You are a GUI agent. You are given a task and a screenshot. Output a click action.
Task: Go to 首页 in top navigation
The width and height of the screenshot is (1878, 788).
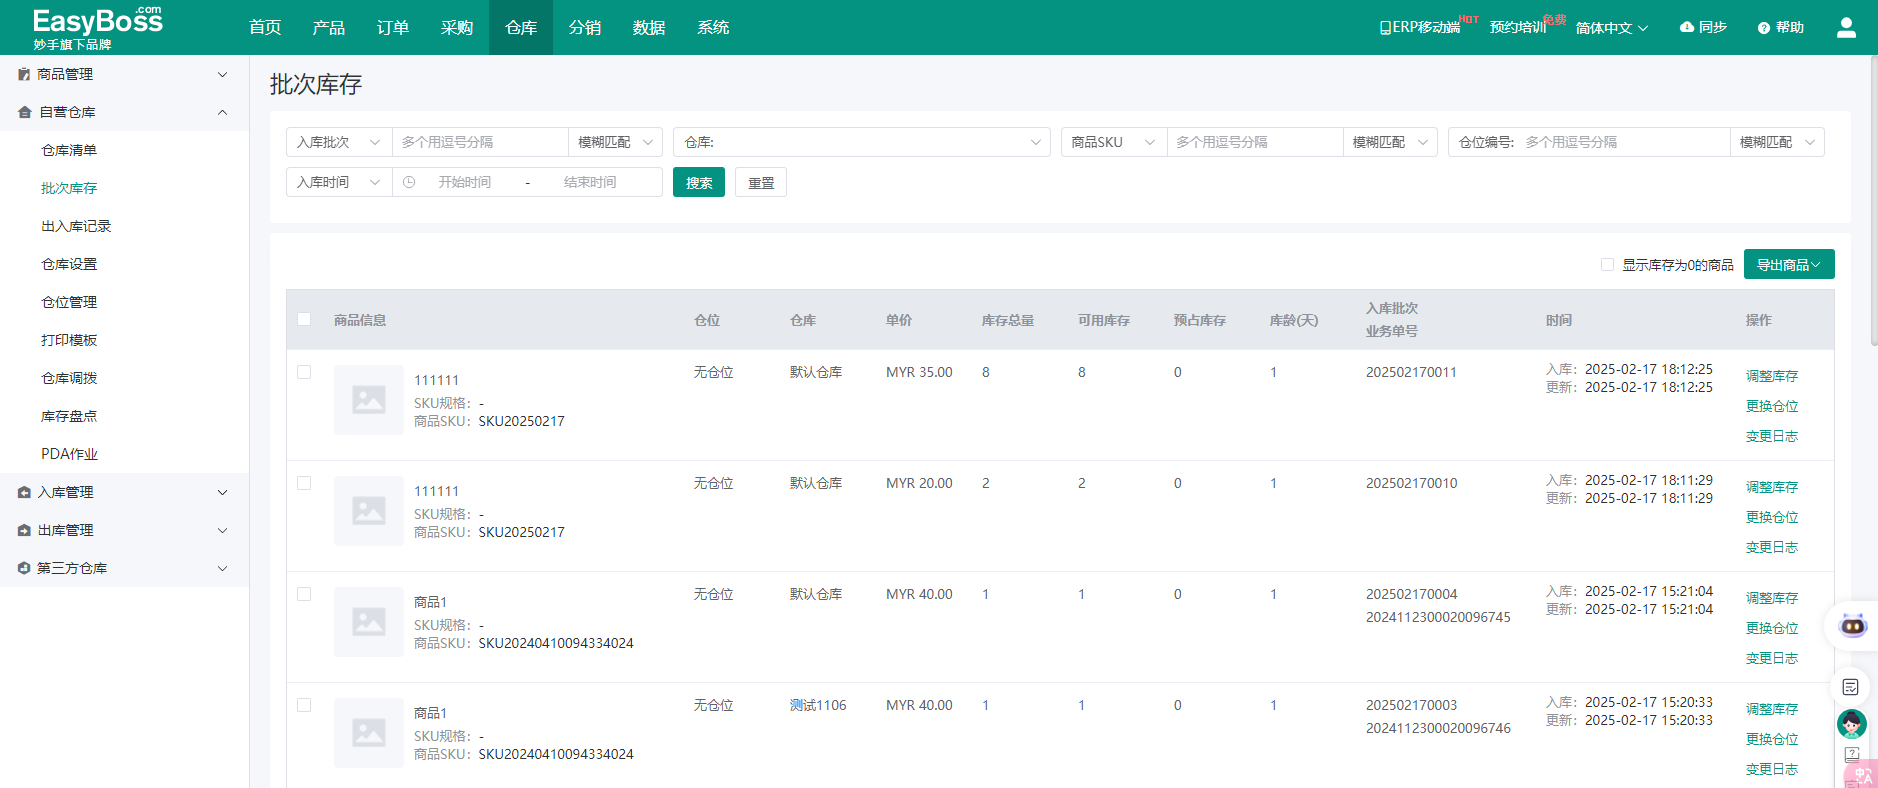[x=265, y=27]
